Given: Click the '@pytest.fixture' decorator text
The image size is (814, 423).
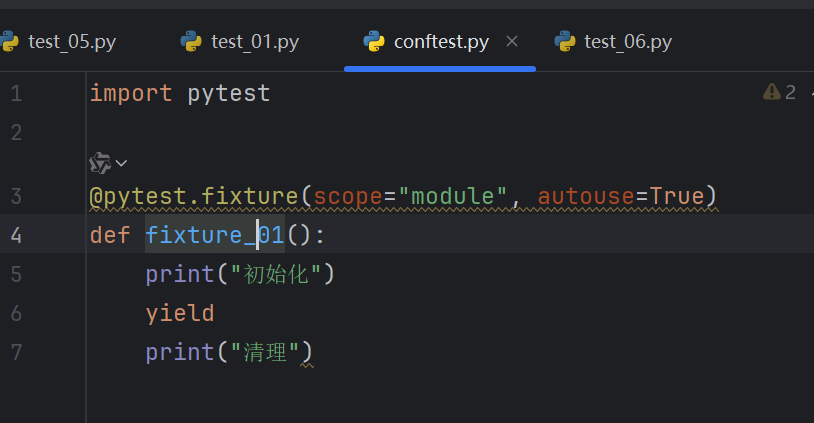Looking at the screenshot, I should (x=194, y=197).
